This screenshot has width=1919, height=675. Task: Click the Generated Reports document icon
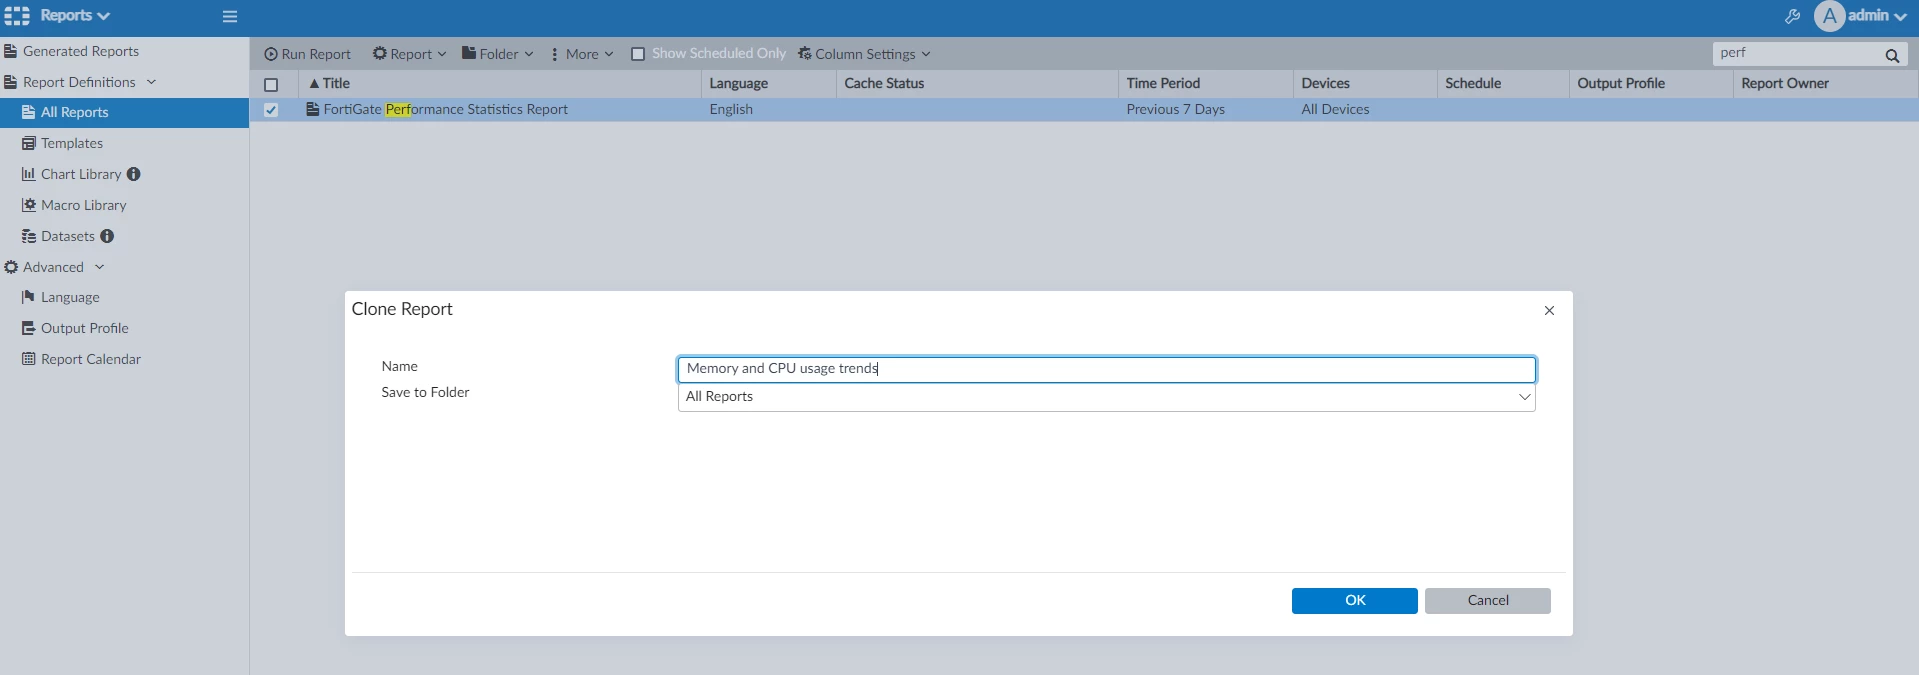(10, 51)
